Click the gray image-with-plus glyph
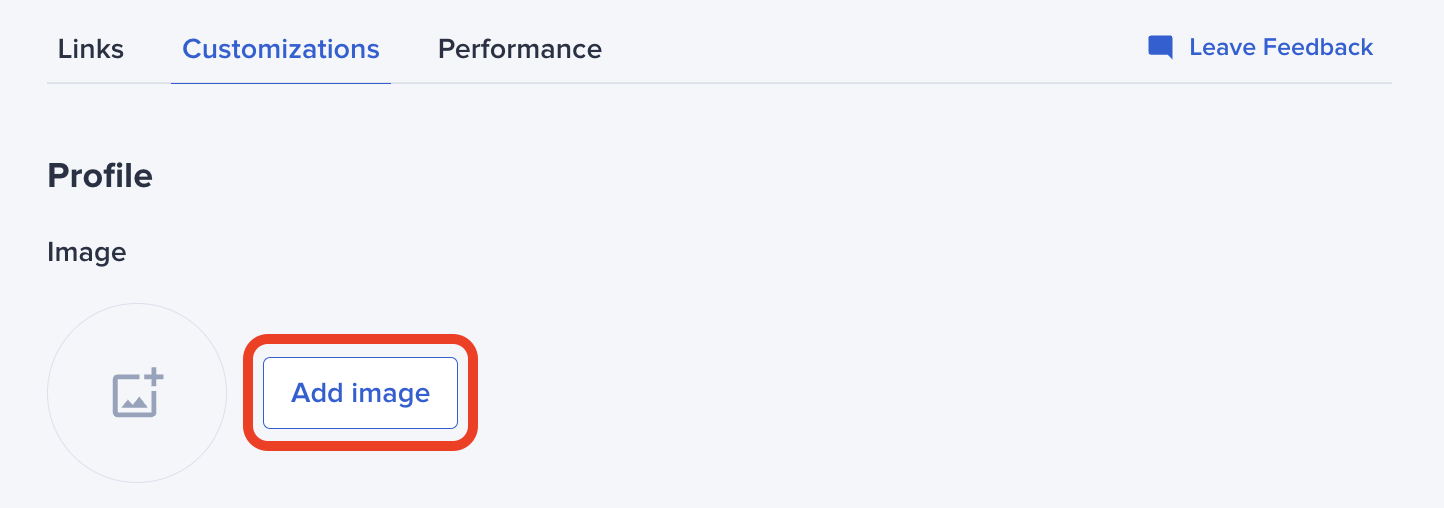The height and width of the screenshot is (508, 1444). pyautogui.click(x=137, y=393)
